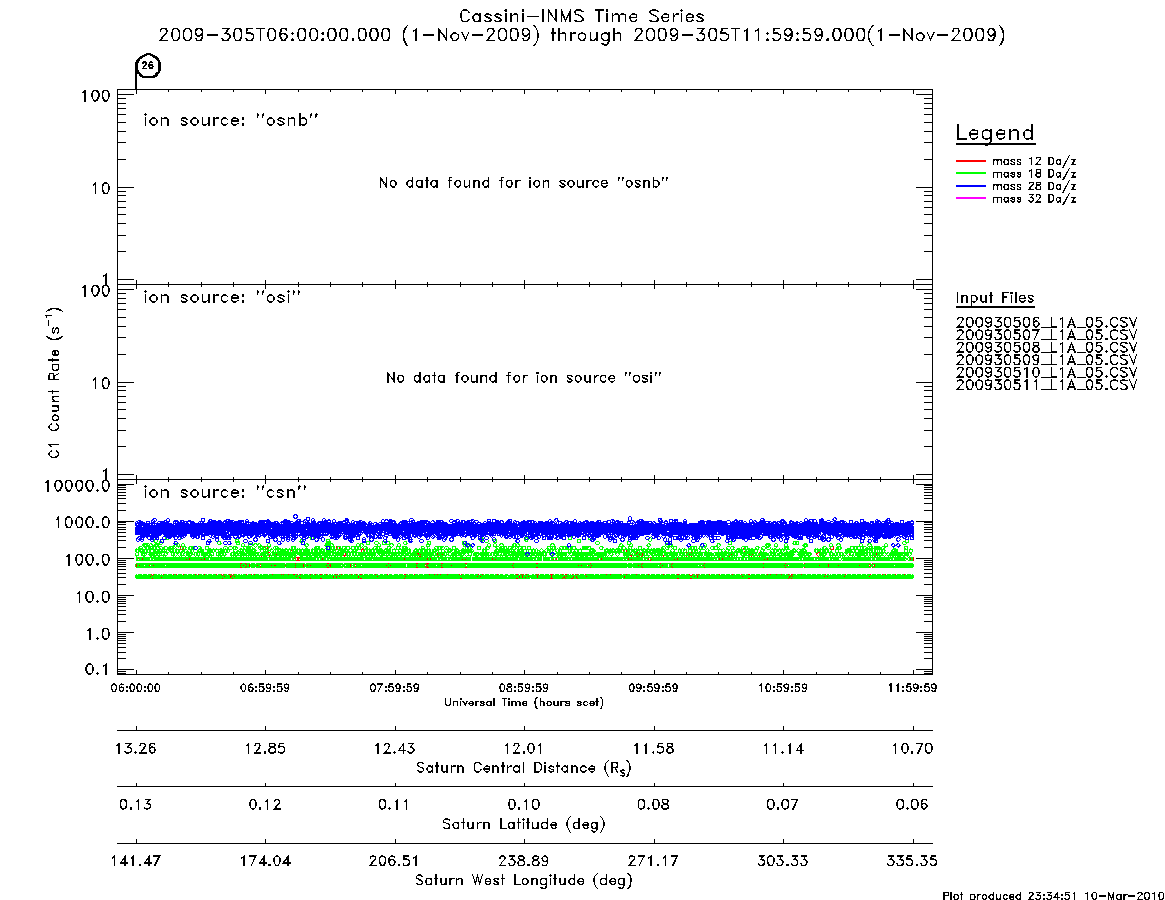This screenshot has width=1165, height=900.
Task: Click the 10.70 central distance value
Action: click(x=912, y=748)
